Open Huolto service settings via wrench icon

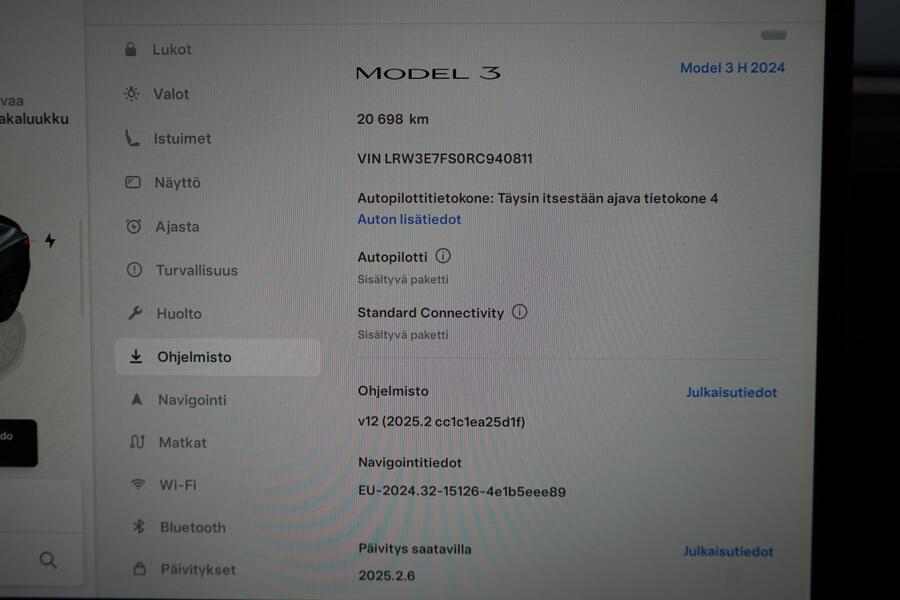pyautogui.click(x=135, y=313)
